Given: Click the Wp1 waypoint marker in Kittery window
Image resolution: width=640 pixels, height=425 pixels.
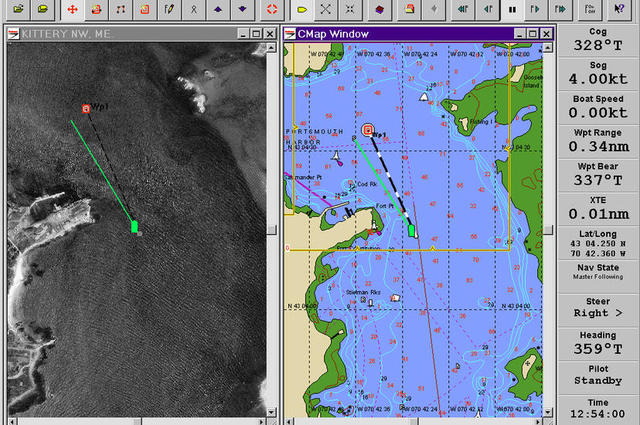Looking at the screenshot, I should tap(86, 109).
